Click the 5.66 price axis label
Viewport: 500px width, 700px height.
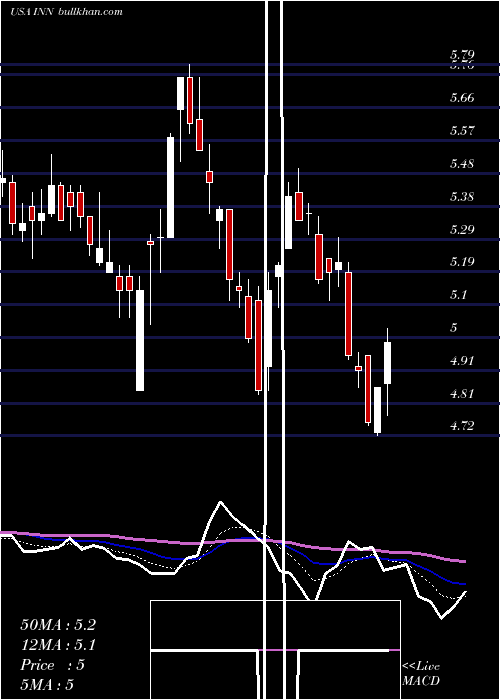pos(462,98)
